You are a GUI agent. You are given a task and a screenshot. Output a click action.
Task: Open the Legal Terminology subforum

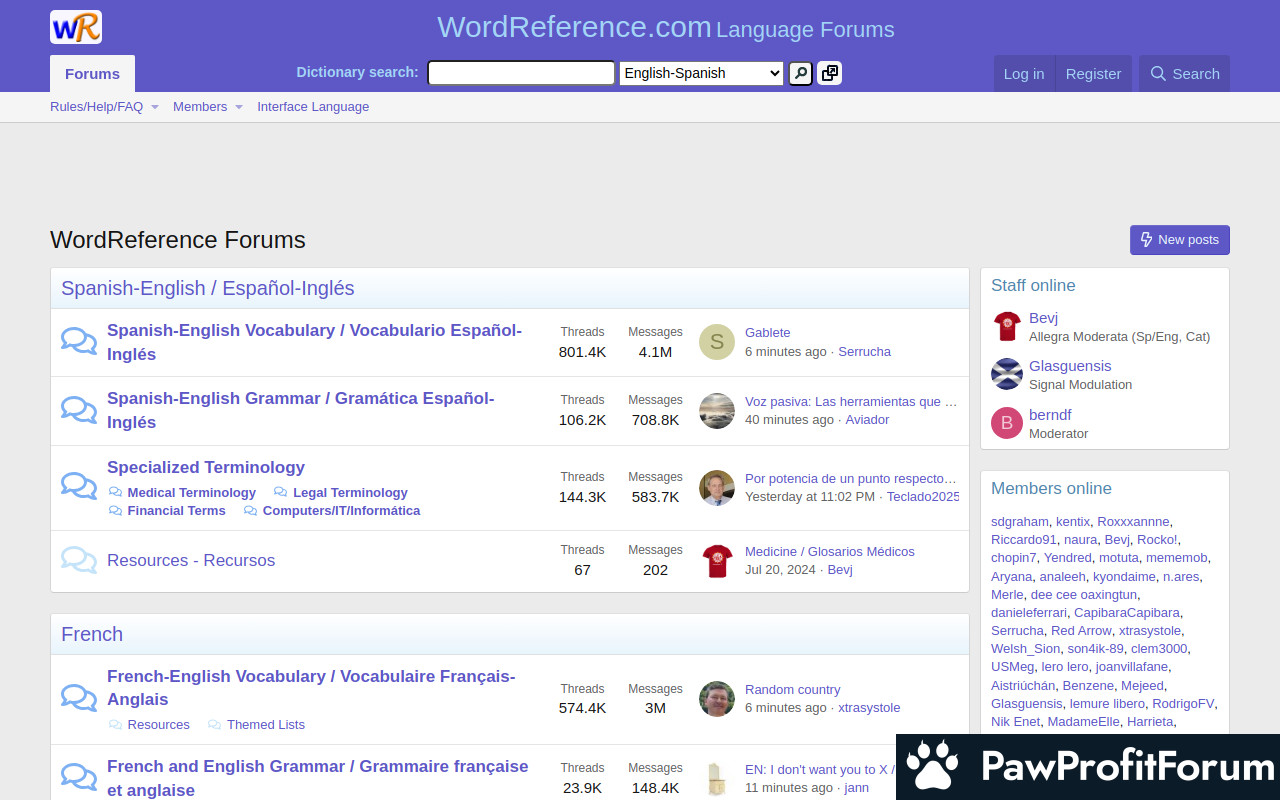[x=350, y=492]
